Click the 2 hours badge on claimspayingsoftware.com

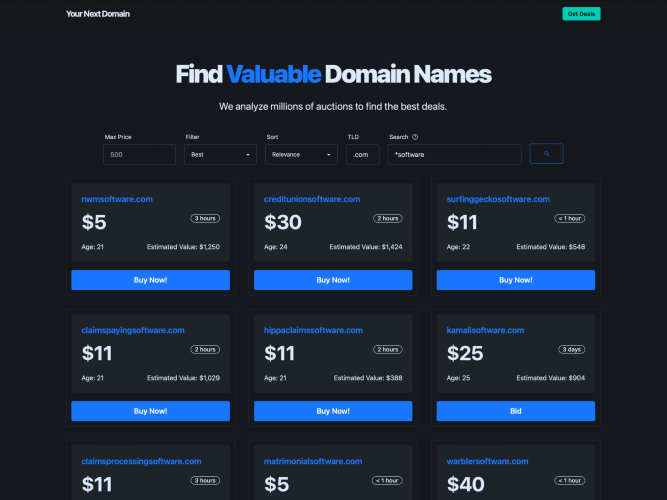[205, 349]
